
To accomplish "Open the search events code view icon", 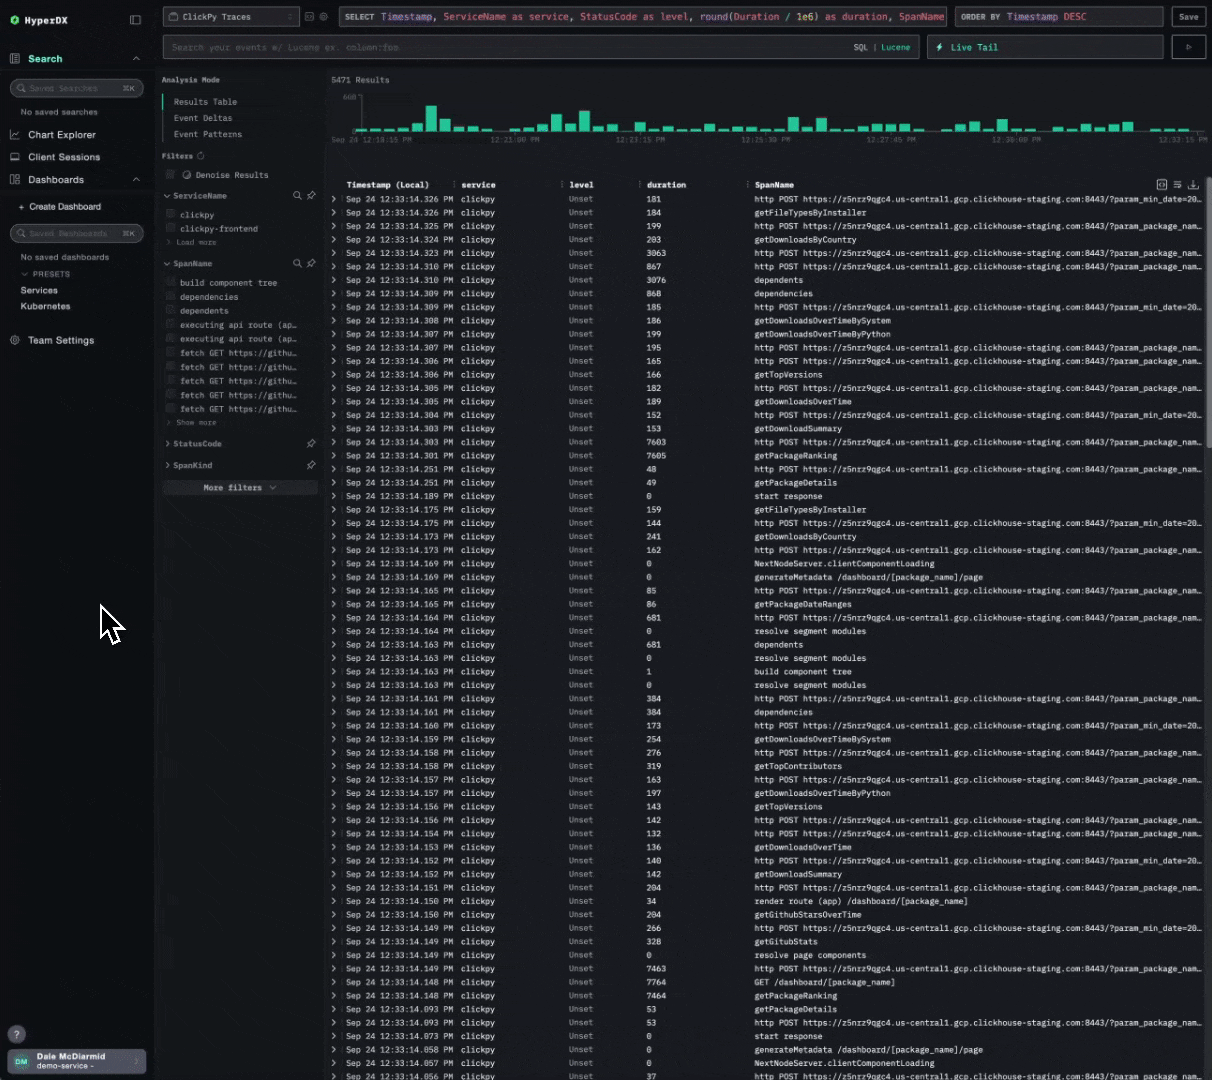I will [1160, 182].
